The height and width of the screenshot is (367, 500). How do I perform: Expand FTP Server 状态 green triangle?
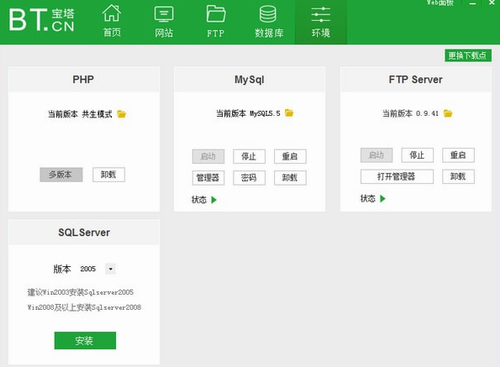pyautogui.click(x=383, y=199)
